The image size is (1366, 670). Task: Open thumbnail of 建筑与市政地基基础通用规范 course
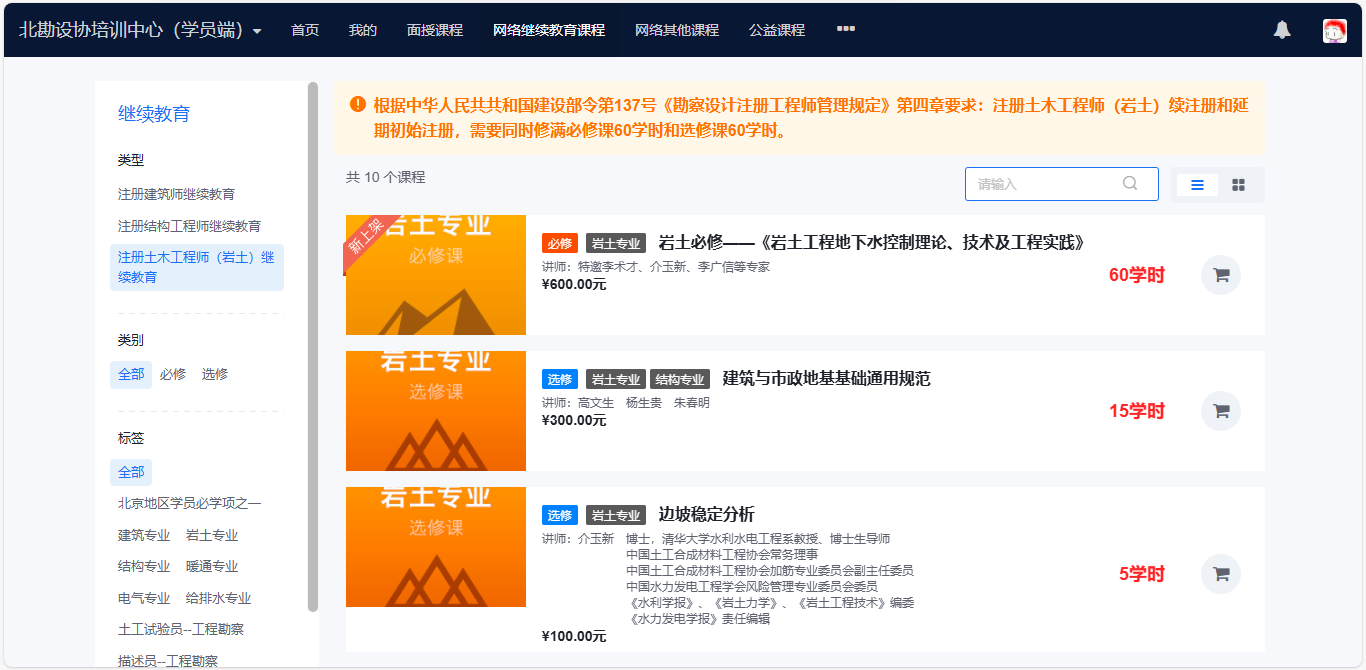[x=436, y=411]
